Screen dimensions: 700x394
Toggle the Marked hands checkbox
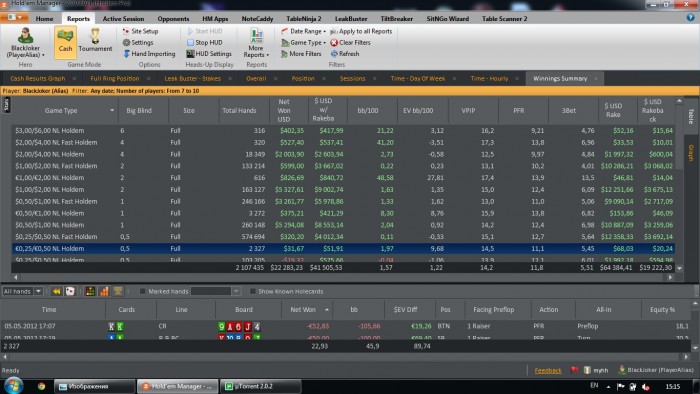(x=142, y=291)
